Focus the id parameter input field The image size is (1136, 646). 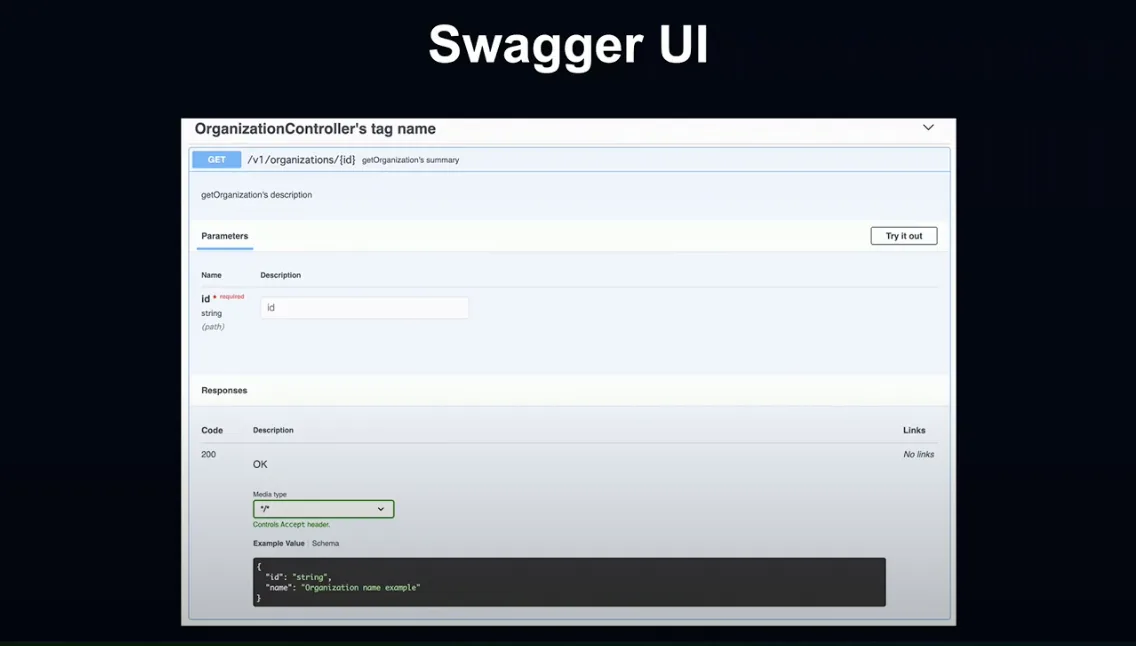click(x=364, y=308)
